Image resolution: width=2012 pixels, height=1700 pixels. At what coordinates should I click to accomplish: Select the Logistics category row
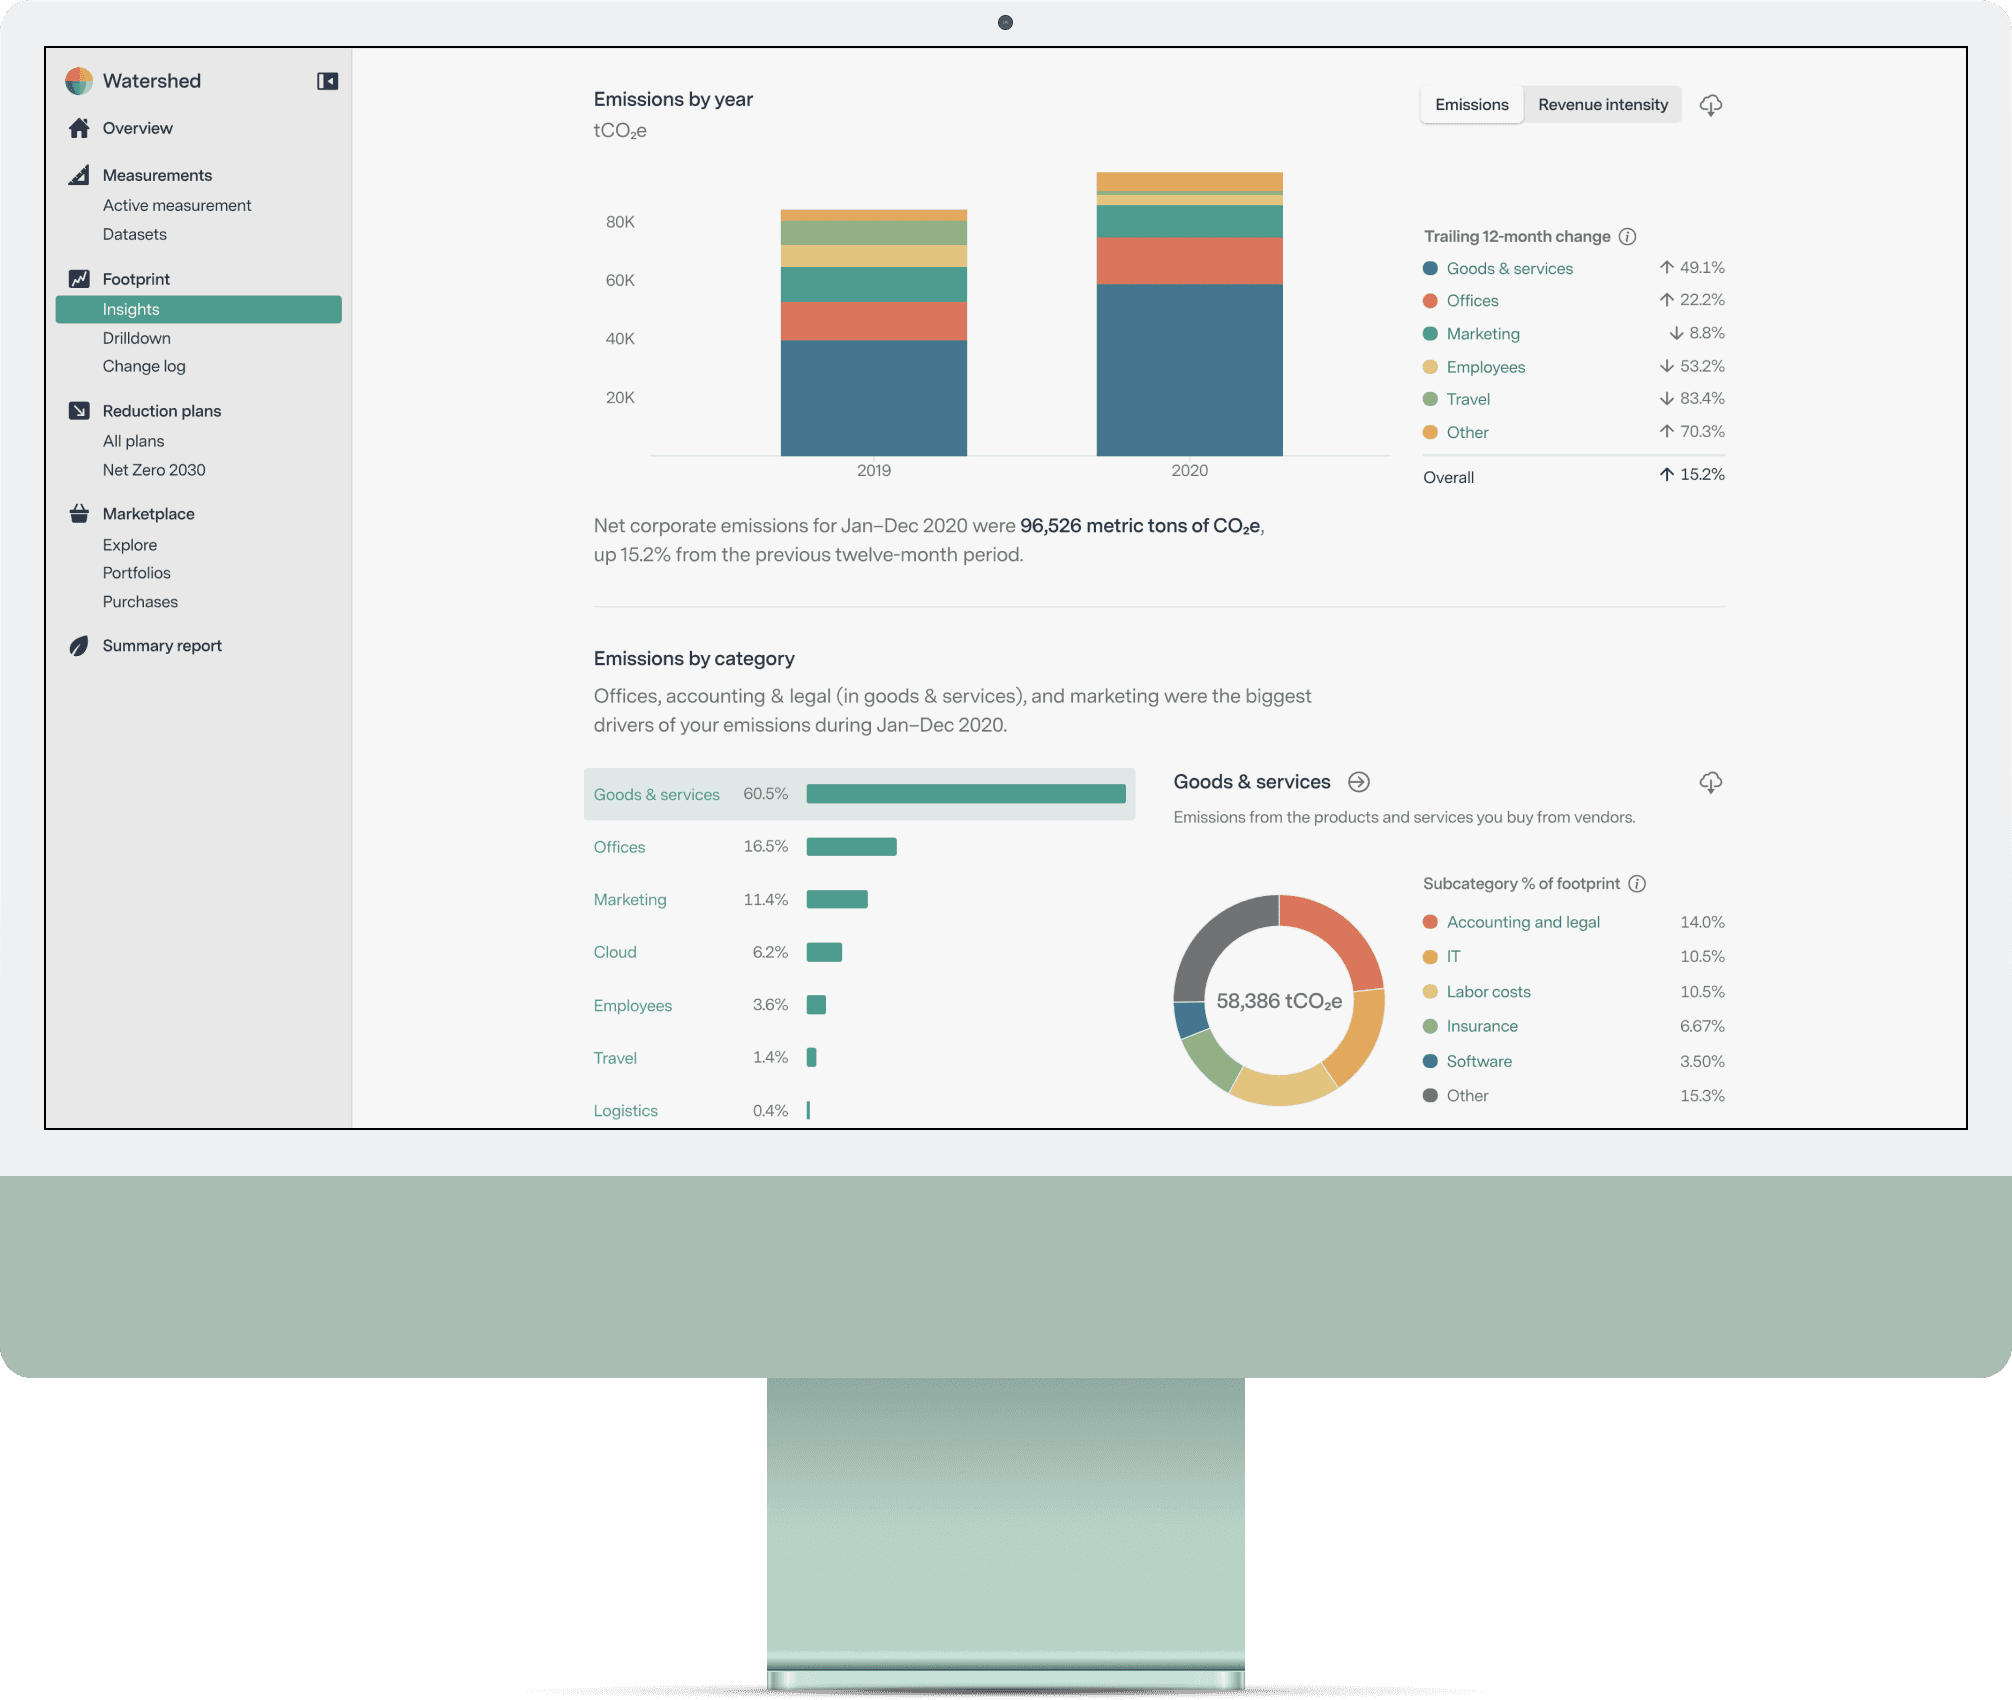pos(859,1110)
